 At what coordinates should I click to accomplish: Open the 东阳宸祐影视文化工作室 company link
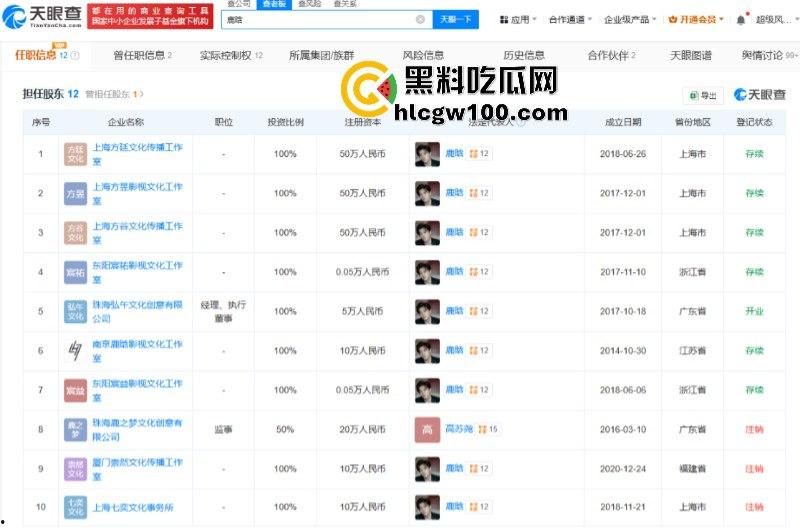[137, 266]
